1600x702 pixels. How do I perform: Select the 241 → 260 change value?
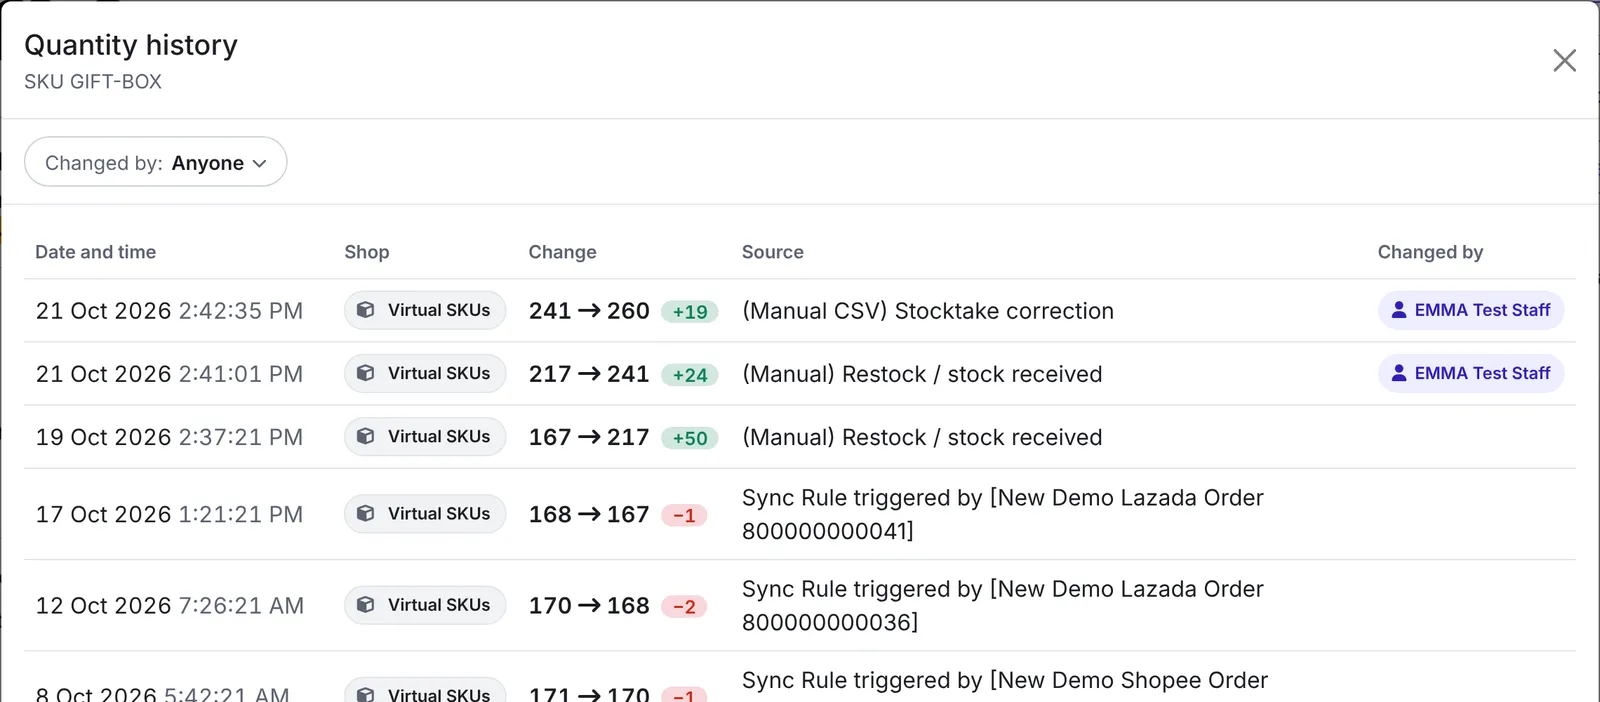pyautogui.click(x=589, y=311)
